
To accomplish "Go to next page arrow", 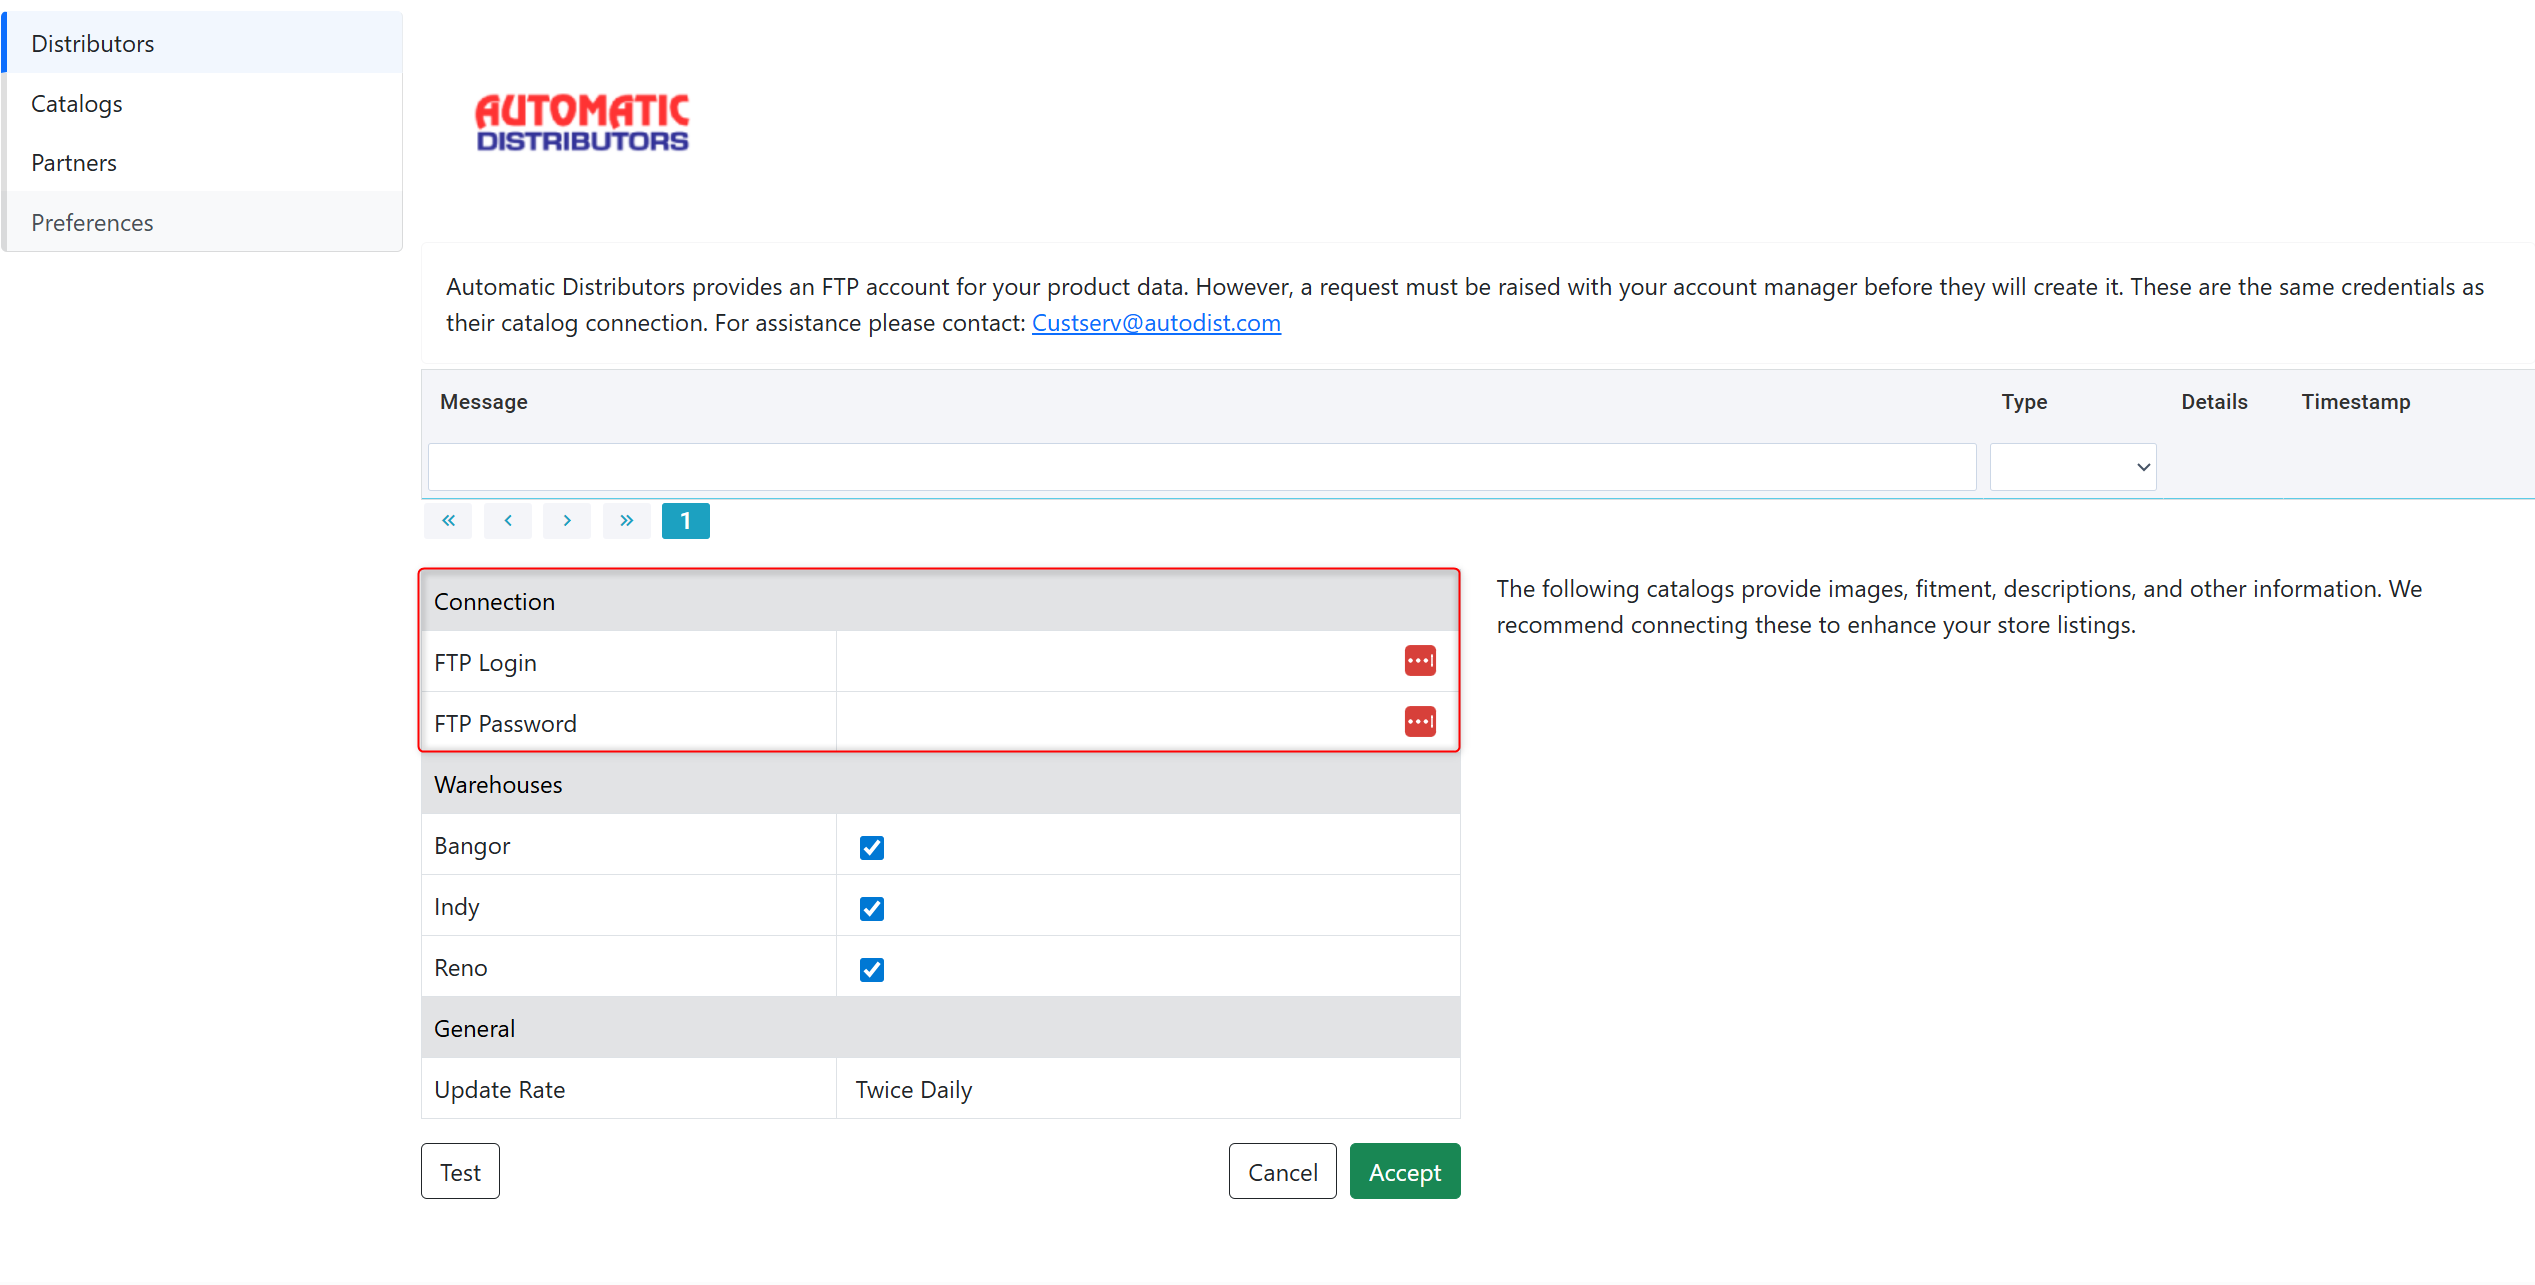I will 567,520.
